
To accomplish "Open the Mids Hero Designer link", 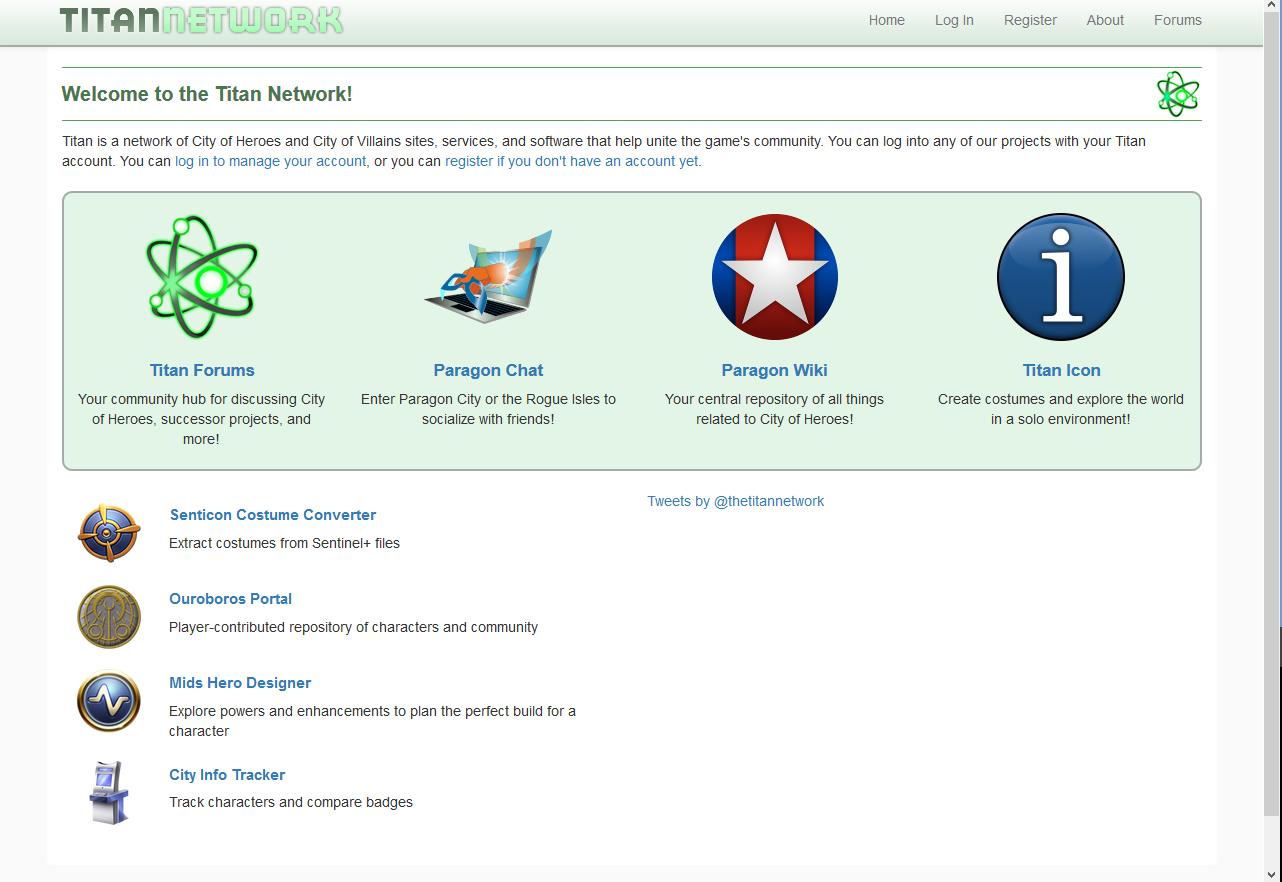I will click(240, 683).
